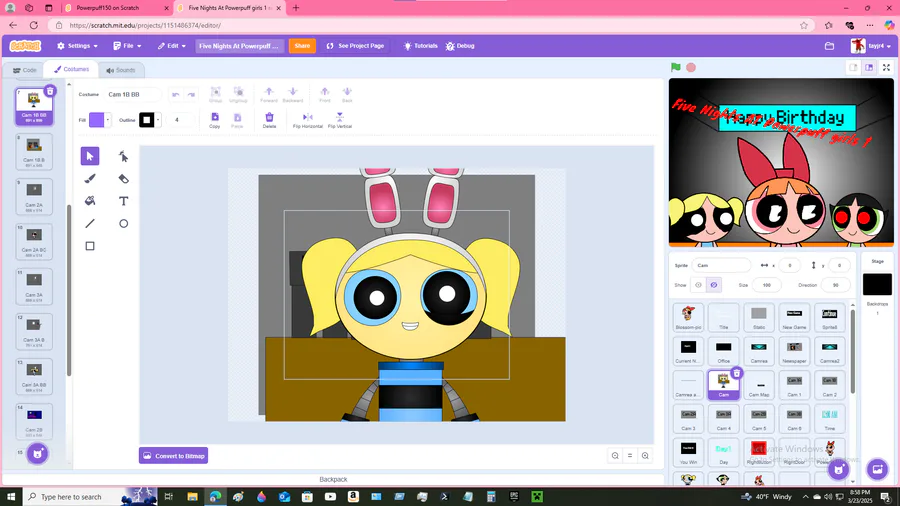Enter full screen stage mode
Image resolution: width=900 pixels, height=506 pixels.
tap(886, 67)
